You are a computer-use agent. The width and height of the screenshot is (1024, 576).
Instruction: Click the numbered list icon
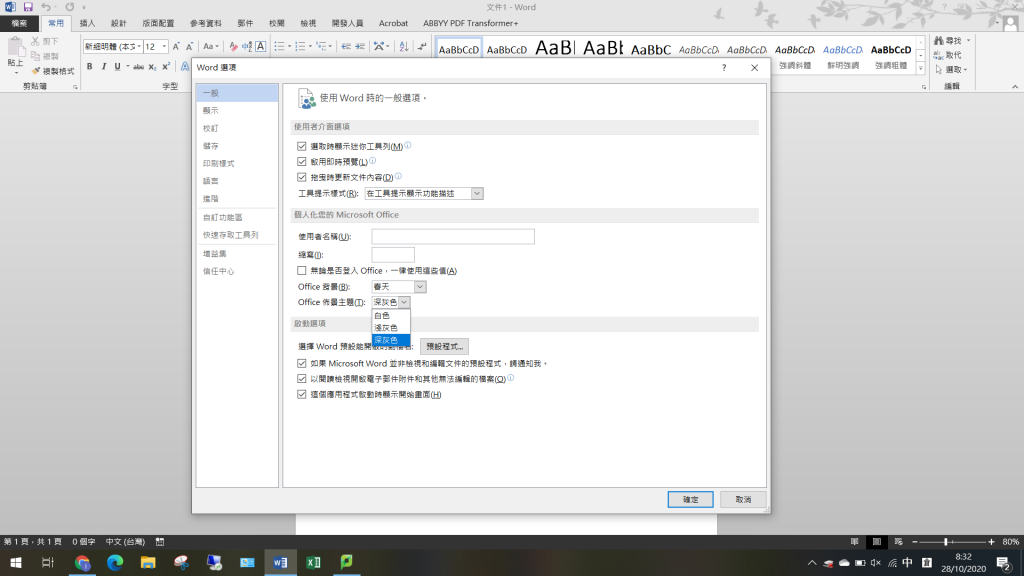coord(300,46)
